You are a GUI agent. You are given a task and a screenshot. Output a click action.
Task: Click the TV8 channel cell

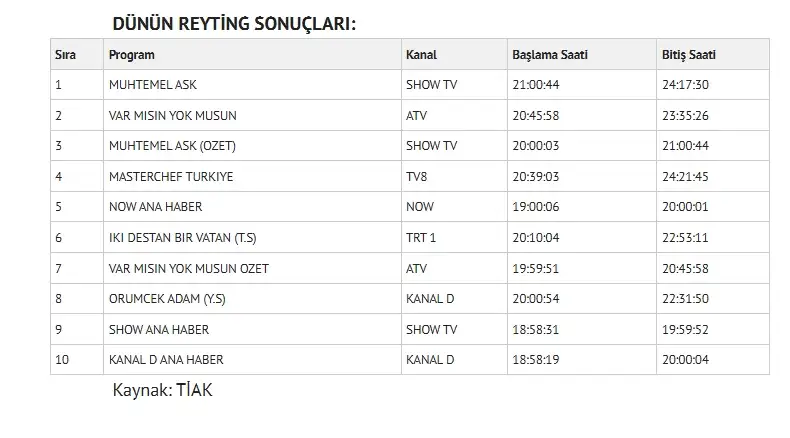tap(454, 176)
